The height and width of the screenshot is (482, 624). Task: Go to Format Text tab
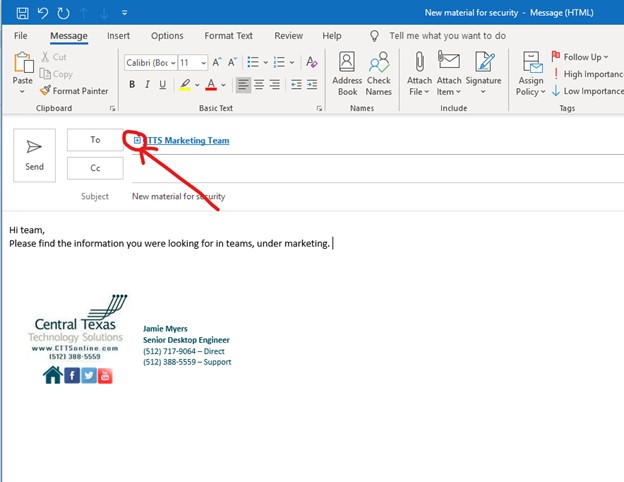(x=228, y=36)
